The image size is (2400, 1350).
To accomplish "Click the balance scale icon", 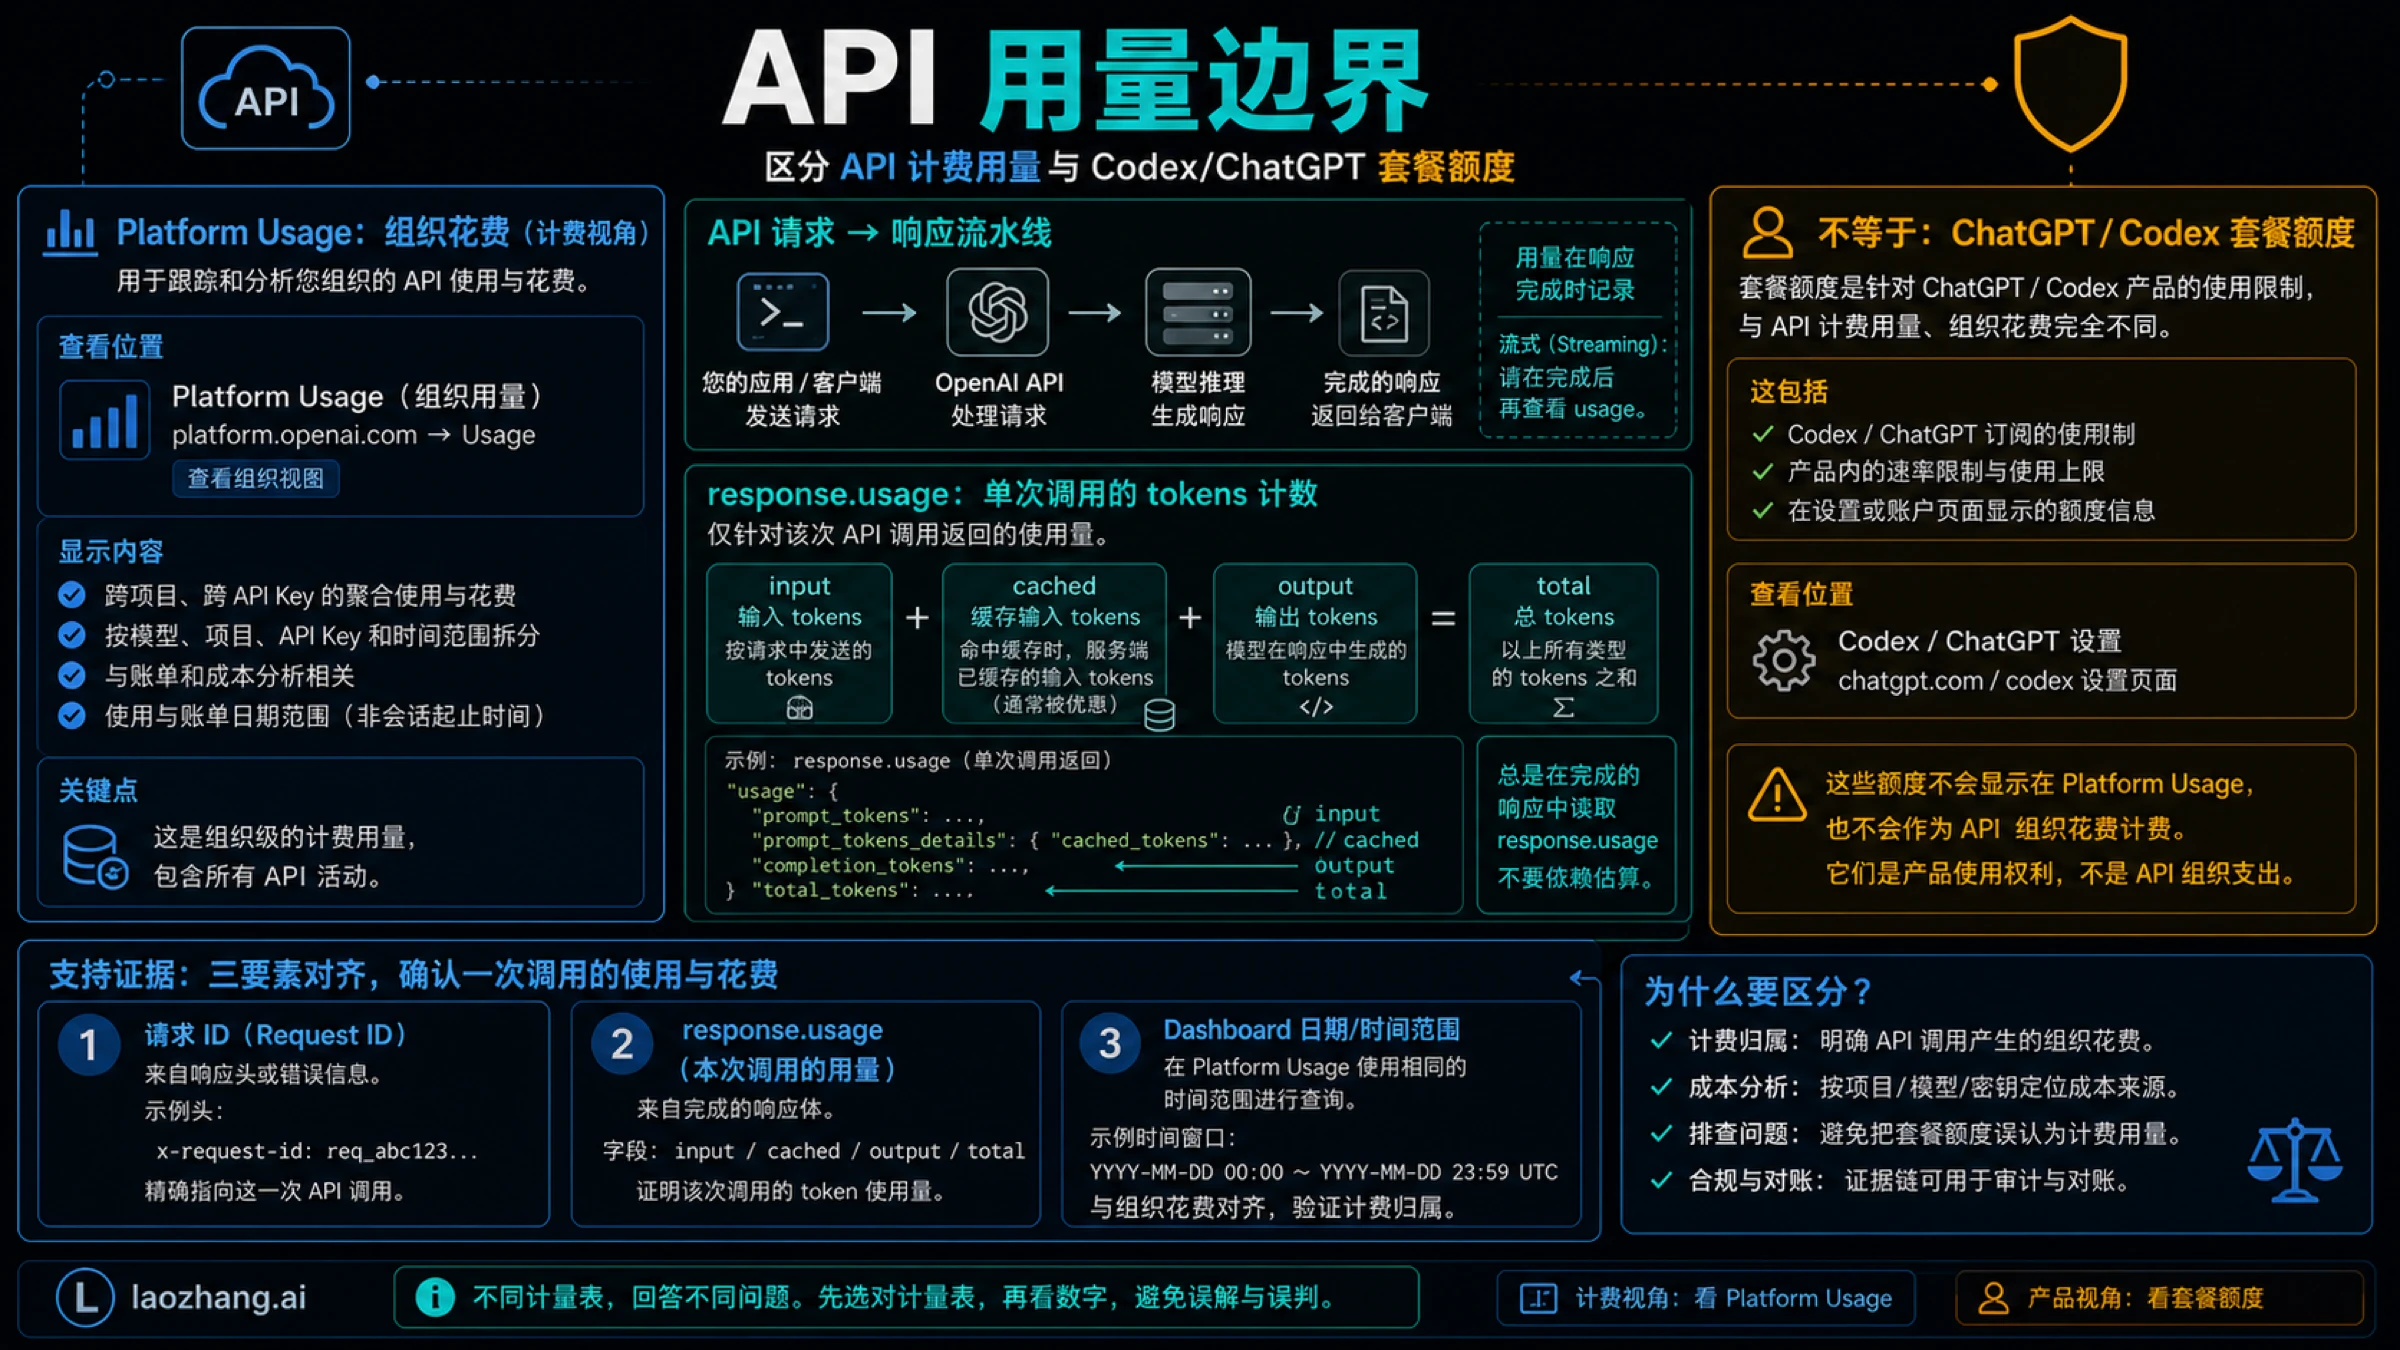I will point(2295,1160).
